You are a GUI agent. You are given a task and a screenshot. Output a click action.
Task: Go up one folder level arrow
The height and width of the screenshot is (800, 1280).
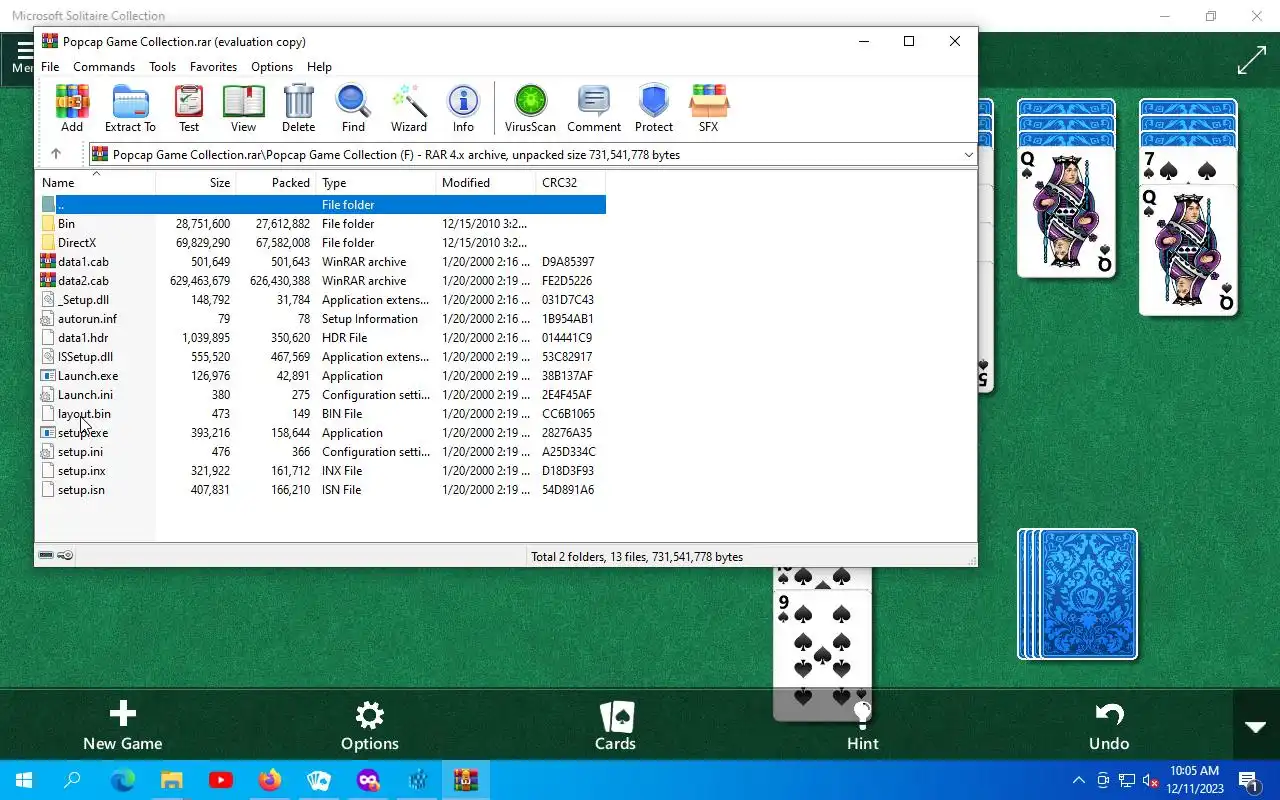click(x=56, y=154)
